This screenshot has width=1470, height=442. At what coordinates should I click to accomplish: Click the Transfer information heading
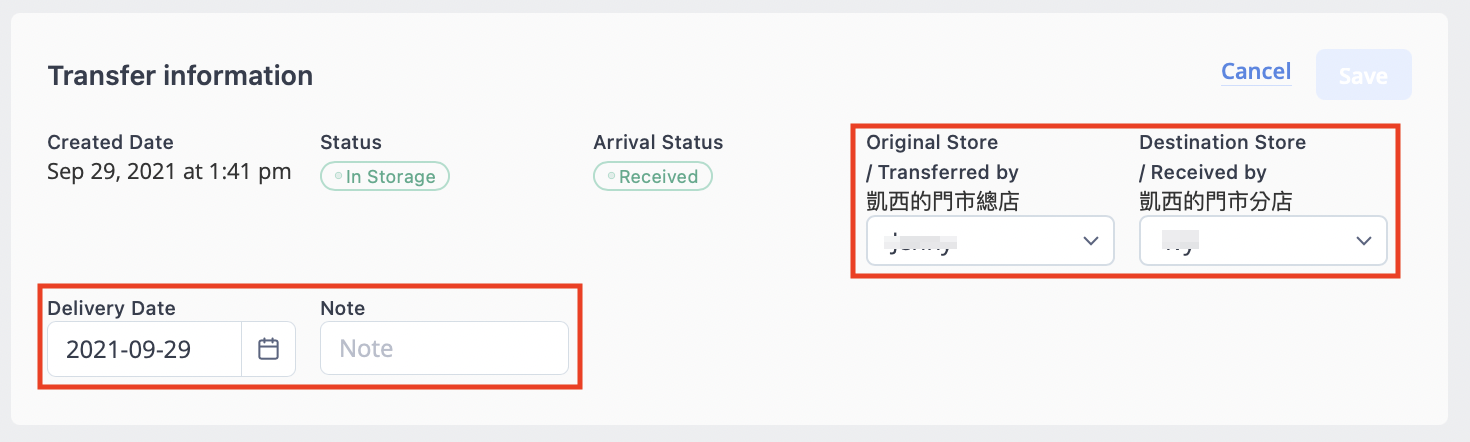coord(180,75)
